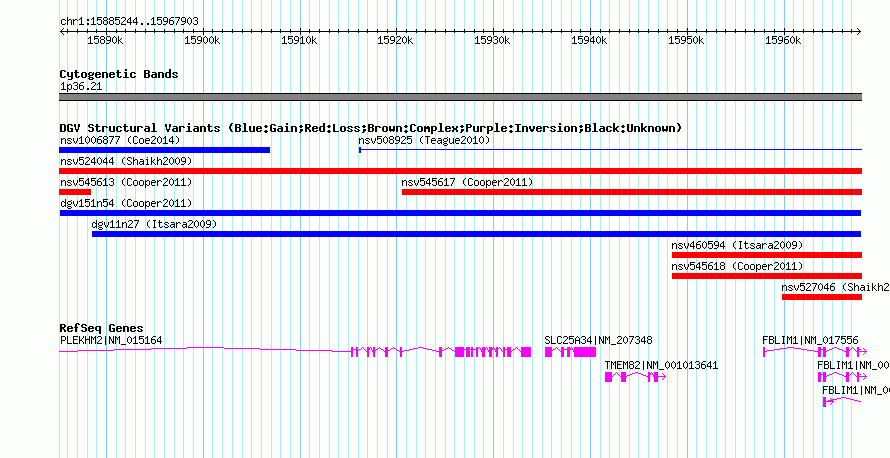The image size is (890, 458).
Task: Select the nsv1006877 (Coe2014) label
Action: click(x=120, y=140)
